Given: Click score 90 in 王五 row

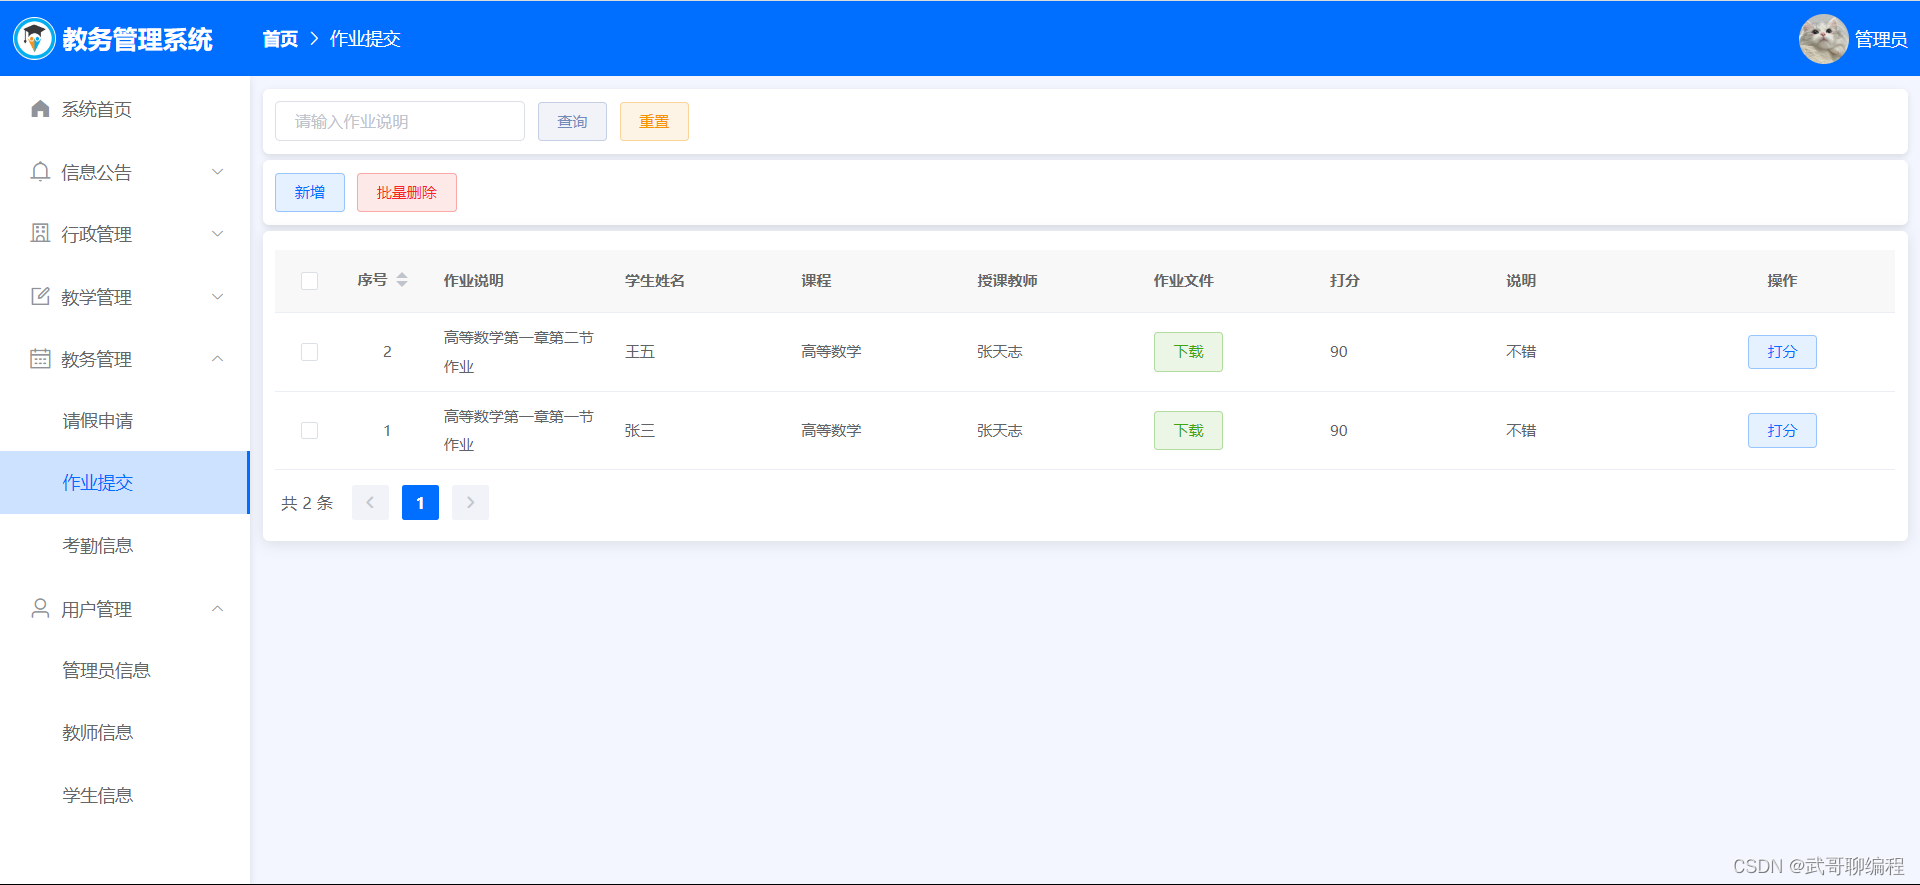Looking at the screenshot, I should pos(1339,352).
